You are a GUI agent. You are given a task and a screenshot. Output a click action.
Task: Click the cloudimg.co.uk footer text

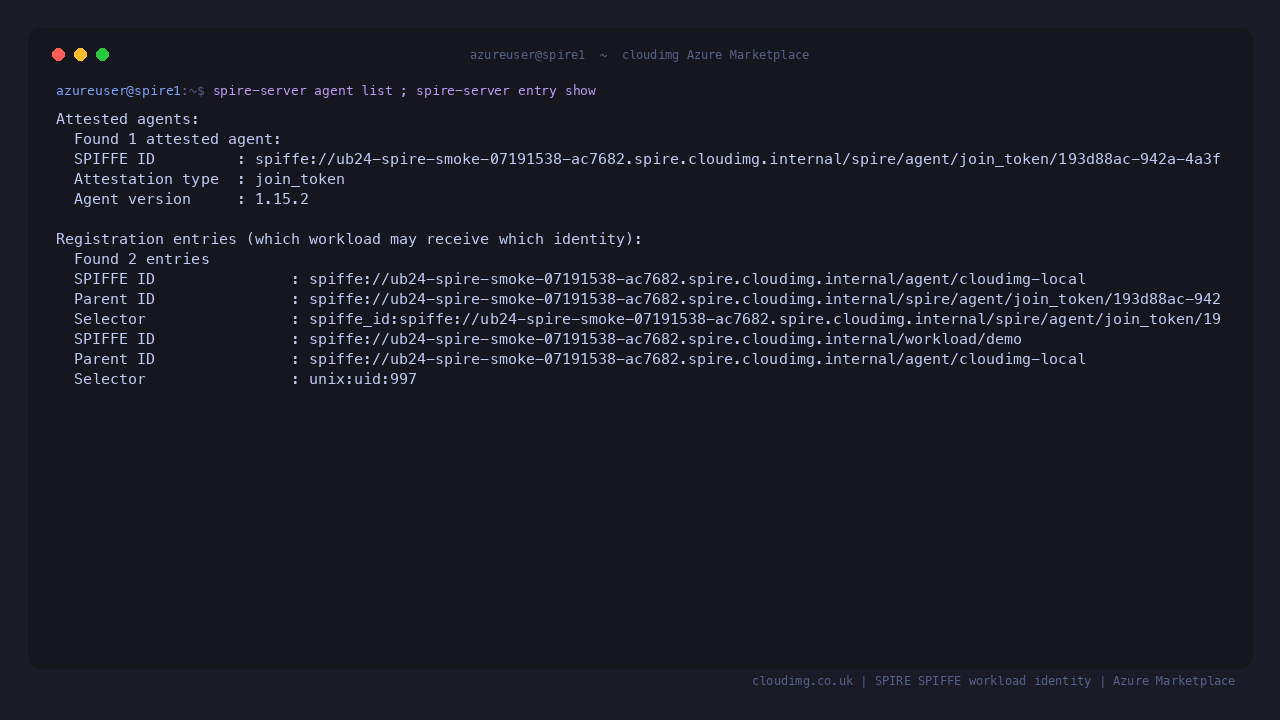[x=802, y=681]
